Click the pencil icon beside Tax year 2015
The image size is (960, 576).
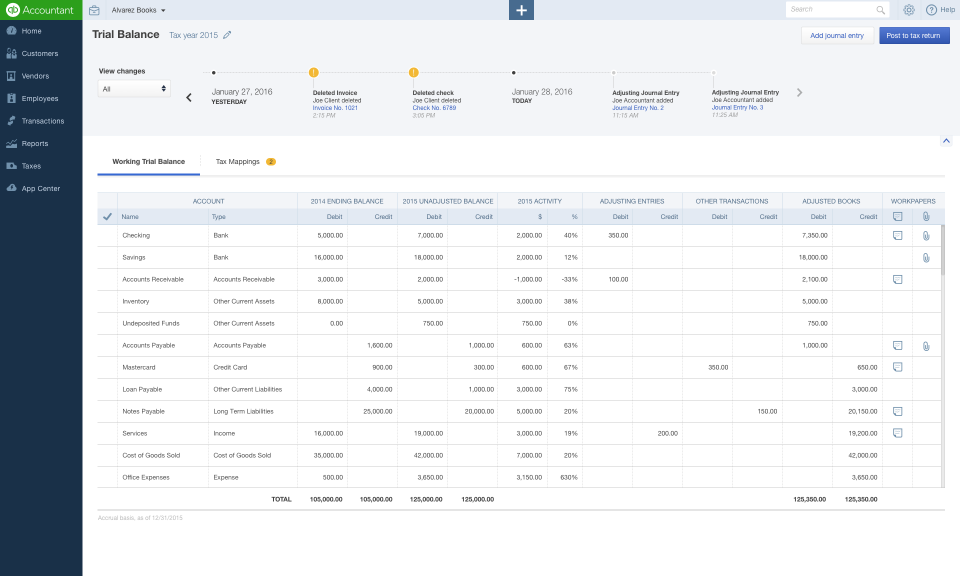point(227,35)
